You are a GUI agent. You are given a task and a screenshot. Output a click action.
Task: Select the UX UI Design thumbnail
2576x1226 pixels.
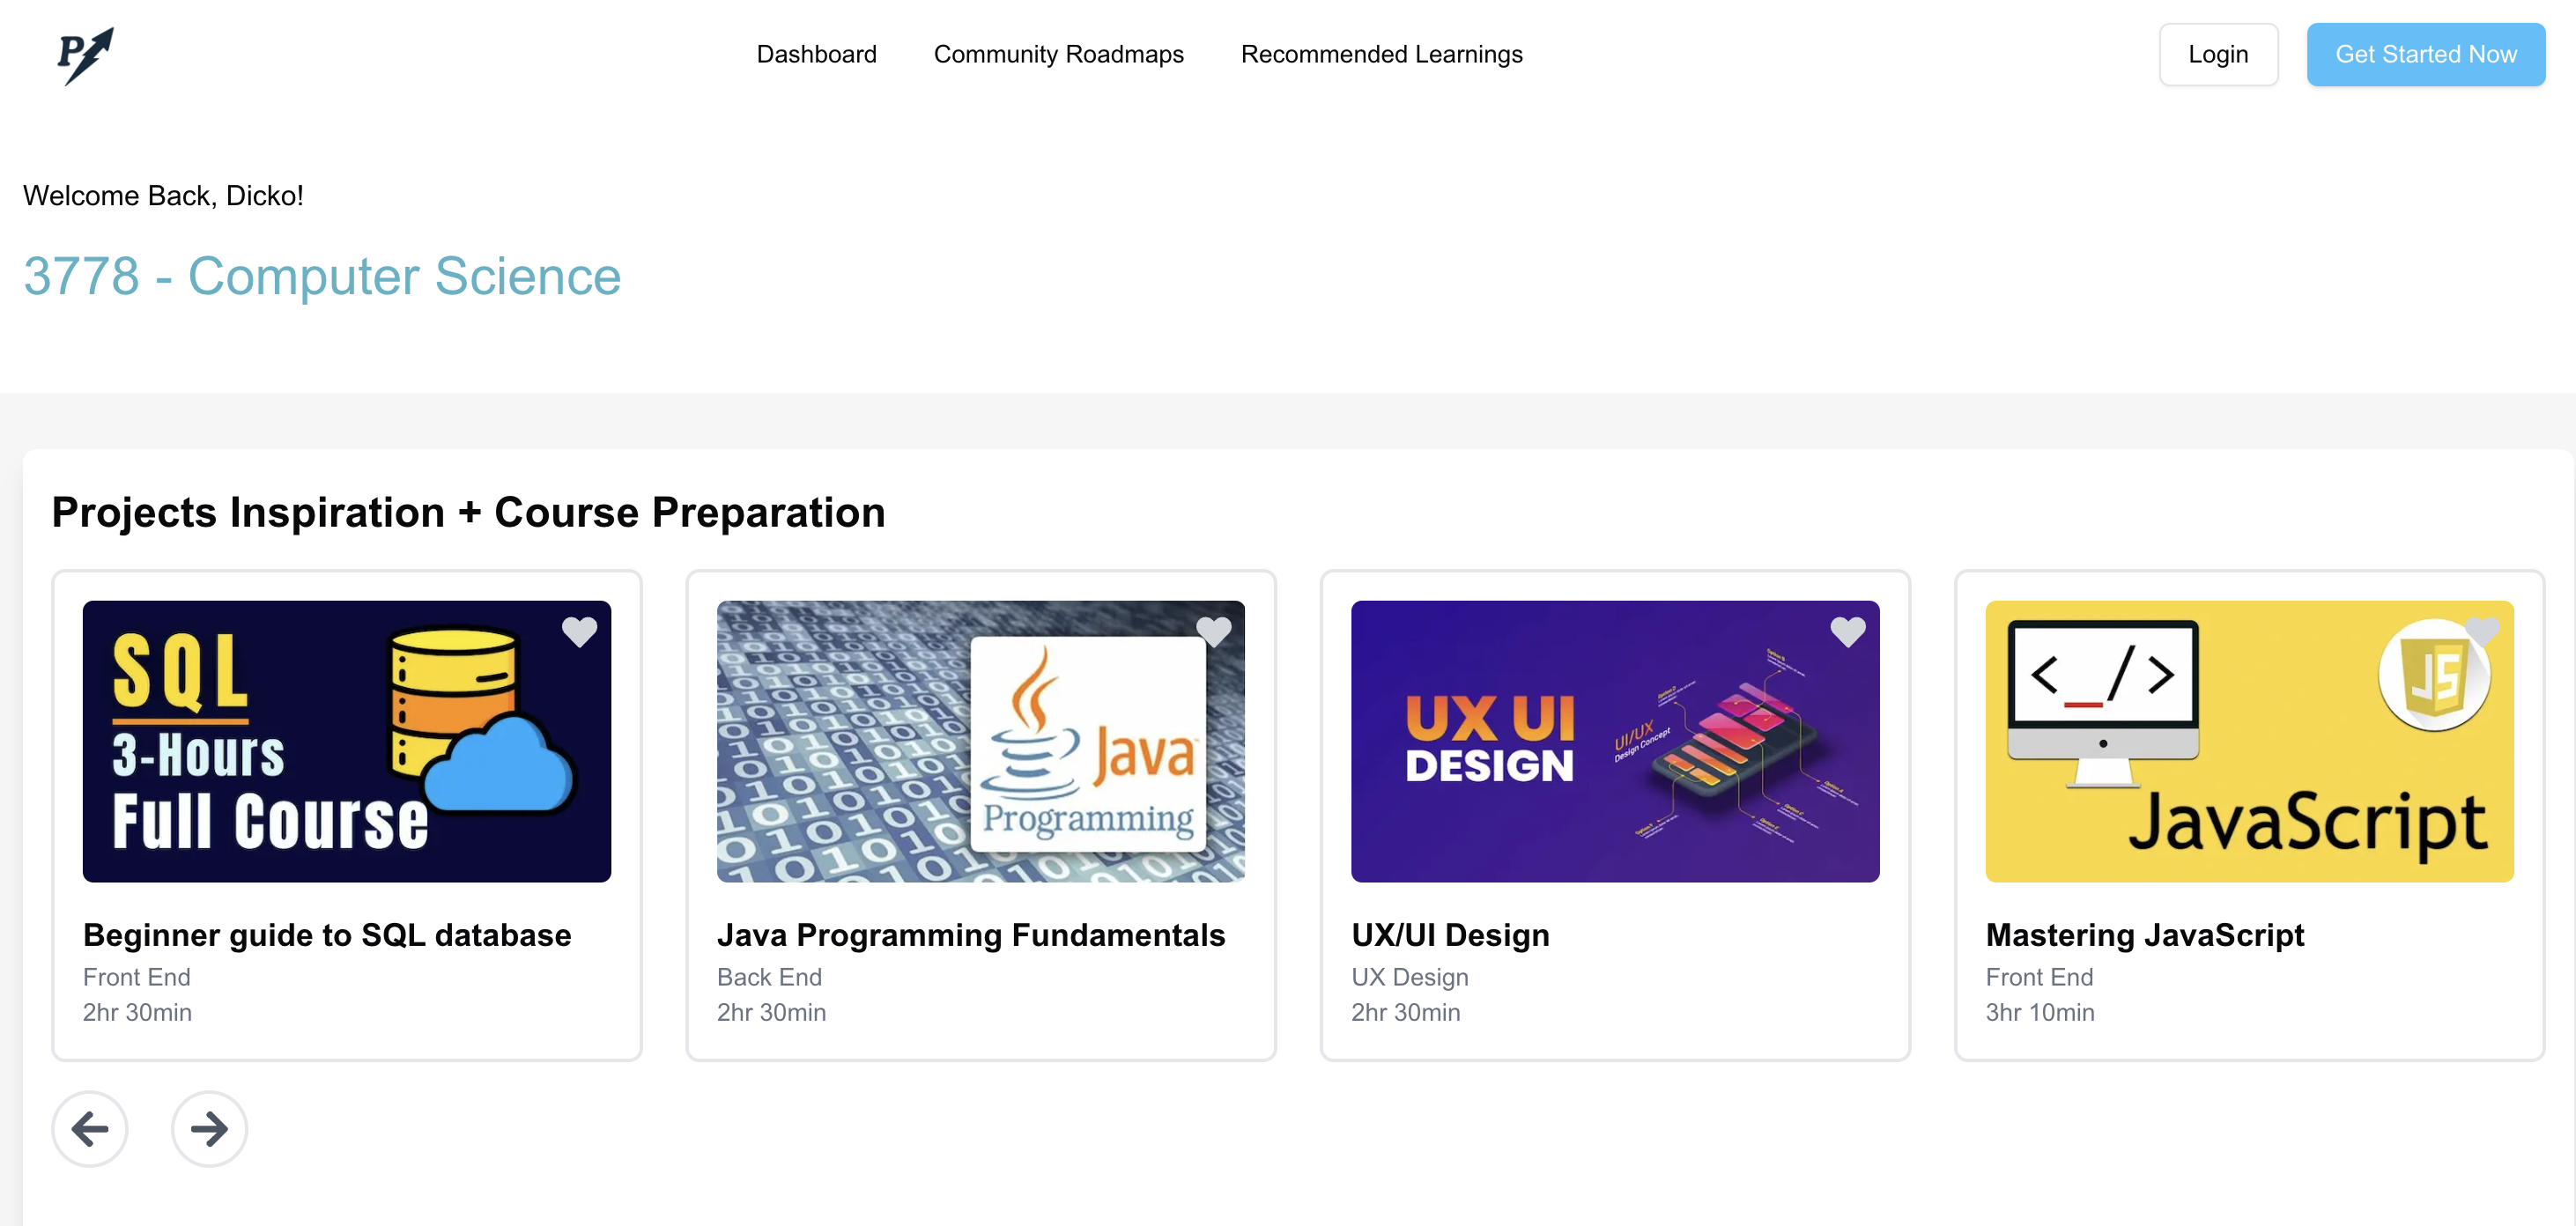pos(1614,741)
